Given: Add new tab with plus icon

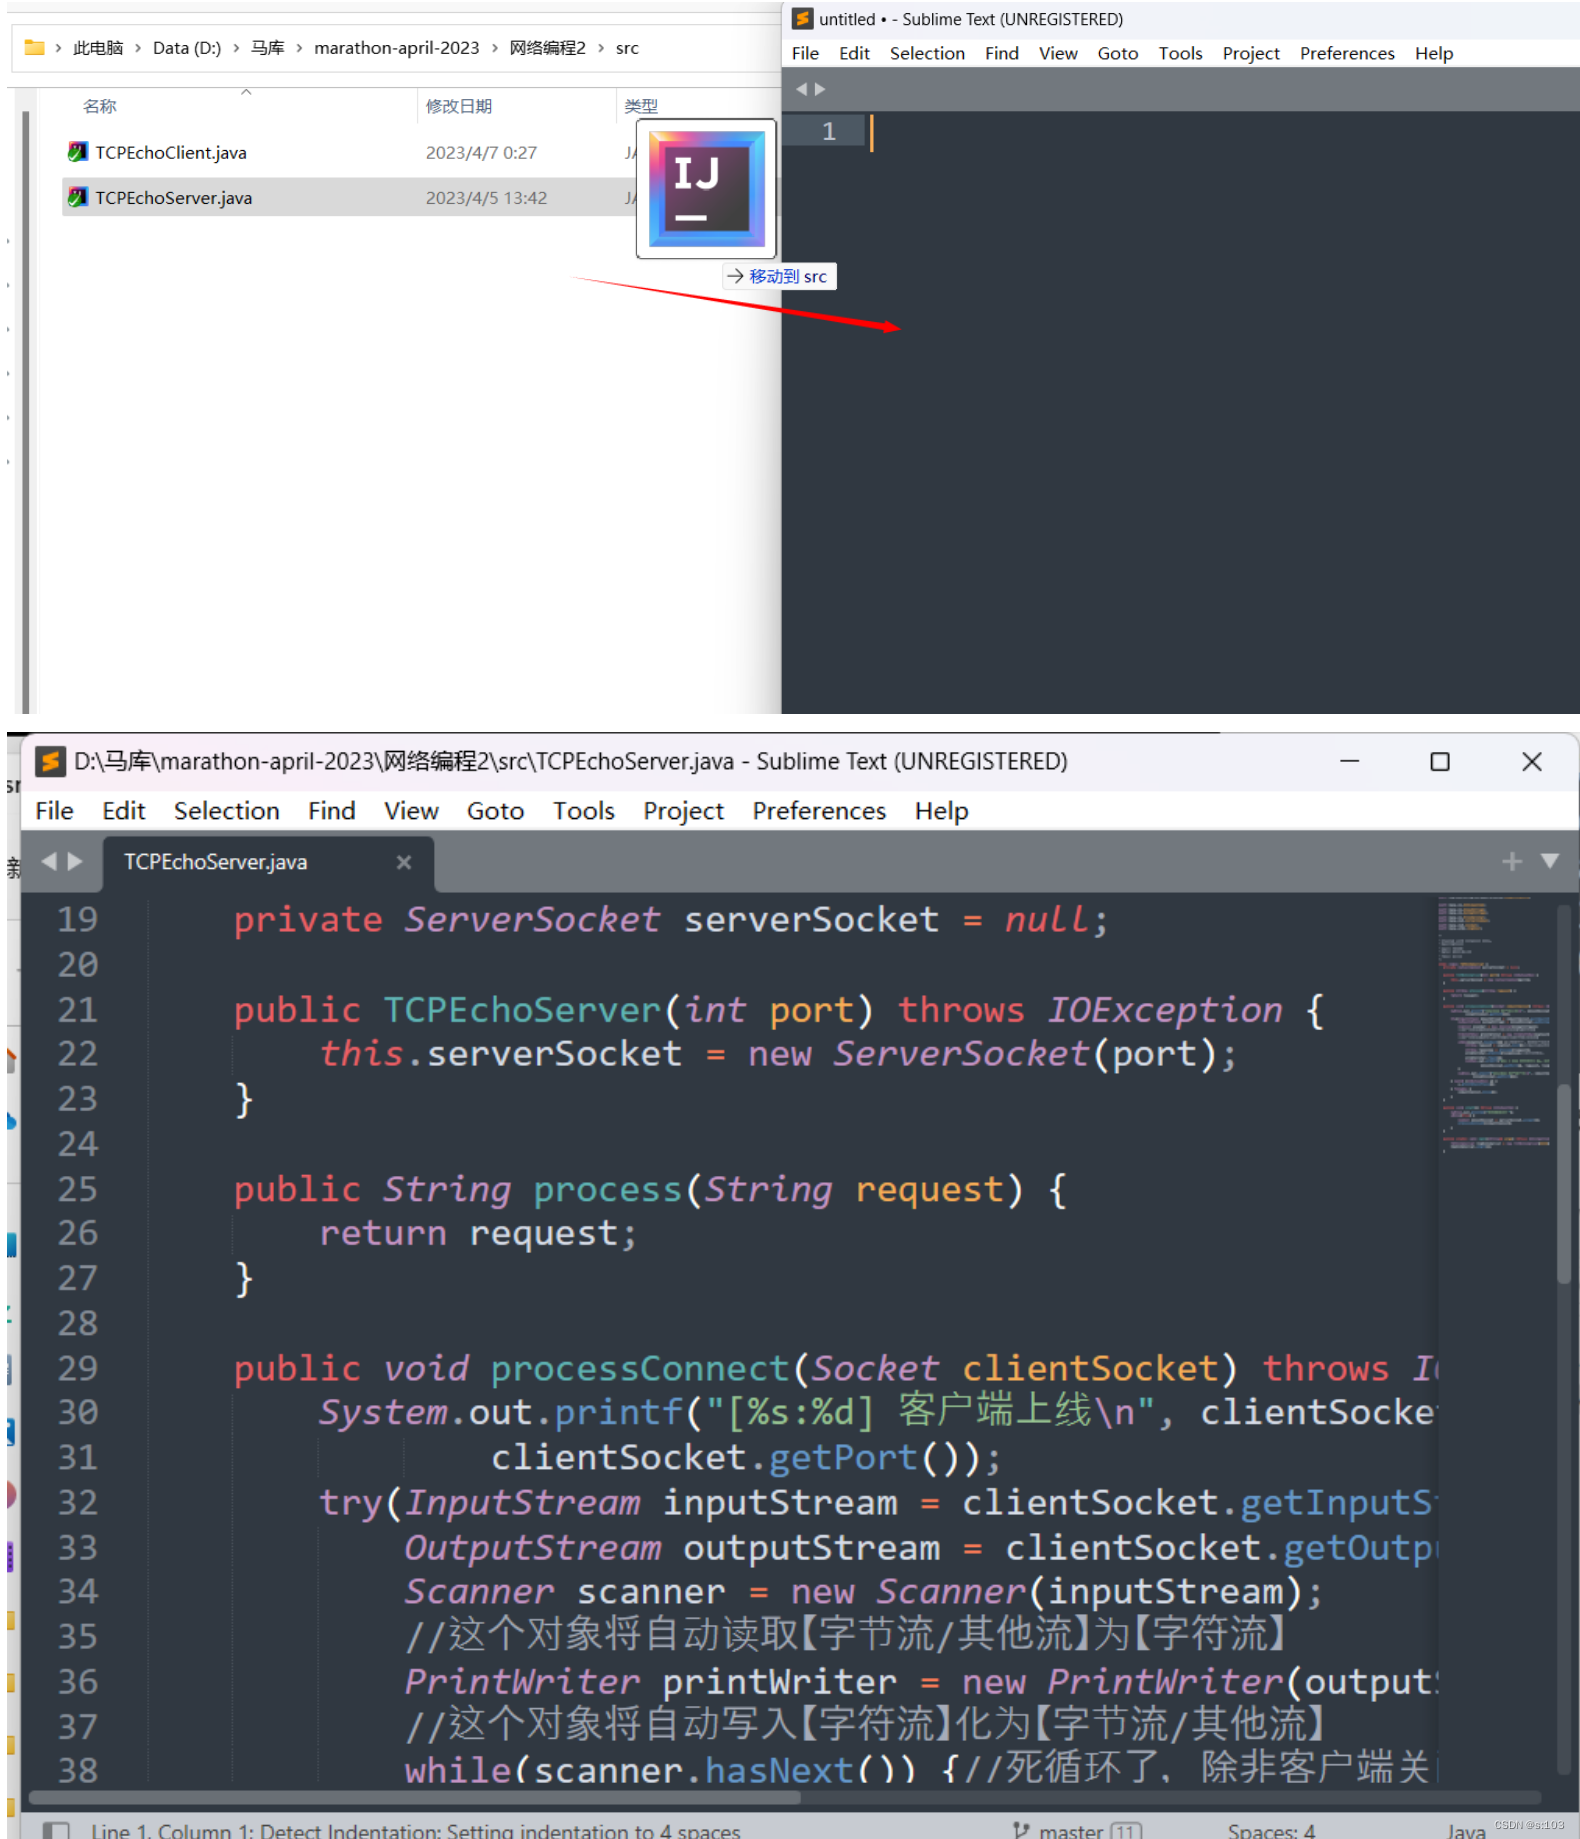Looking at the screenshot, I should [x=1512, y=861].
